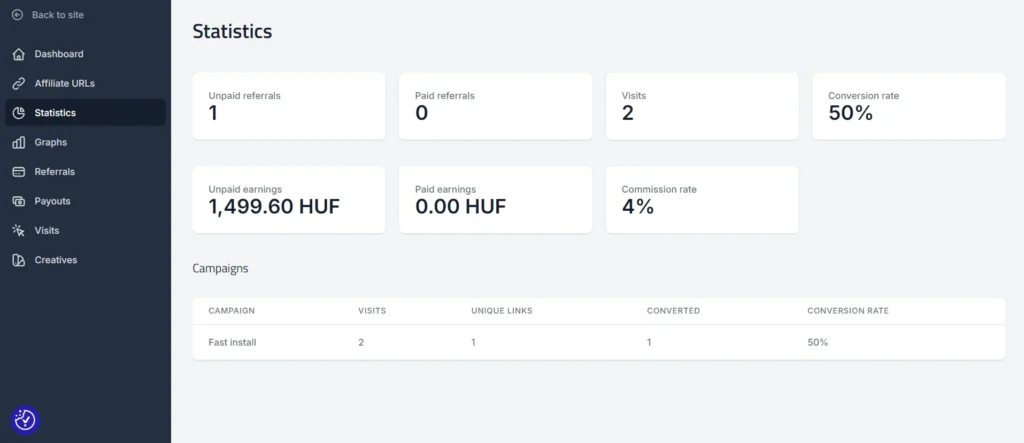
Task: Click the Statistics pie chart icon
Action: coord(18,113)
